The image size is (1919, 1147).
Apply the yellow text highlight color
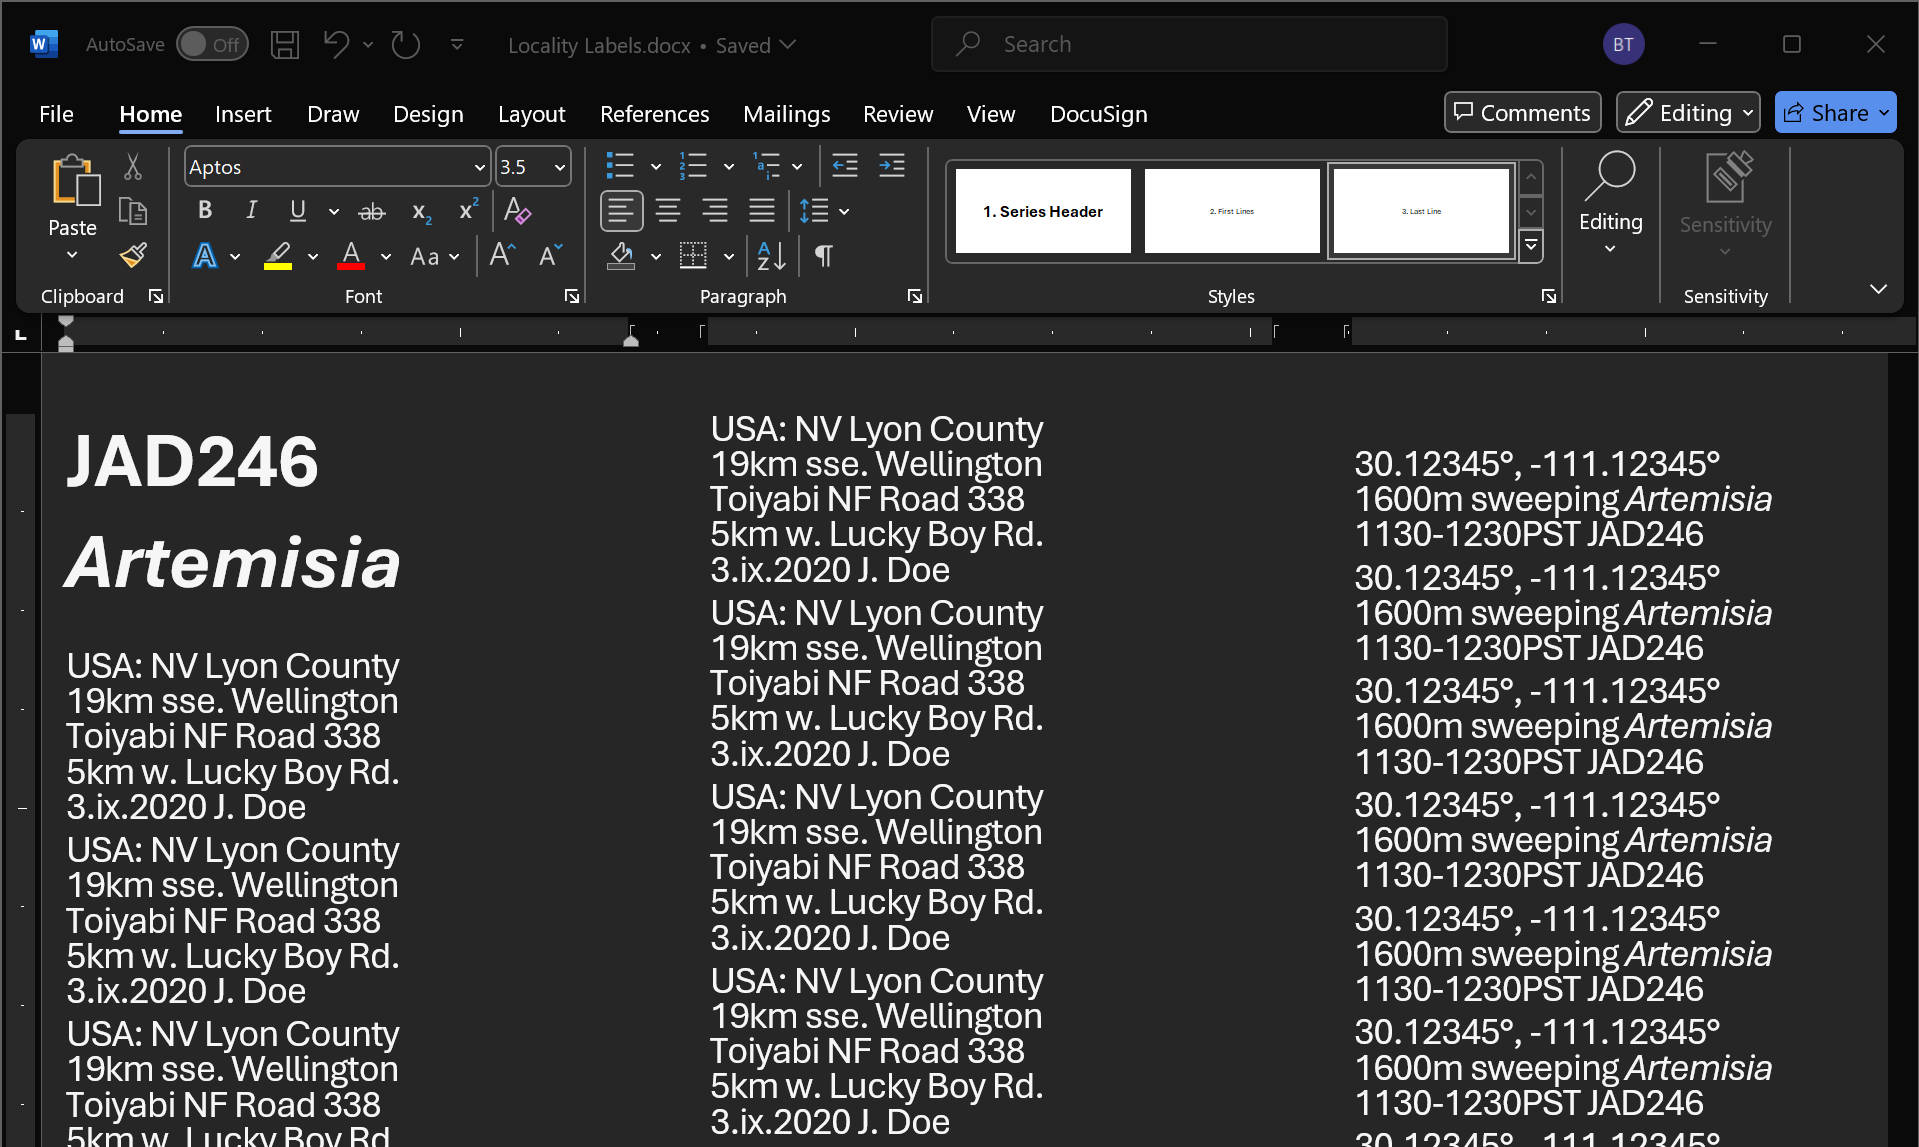(x=278, y=256)
